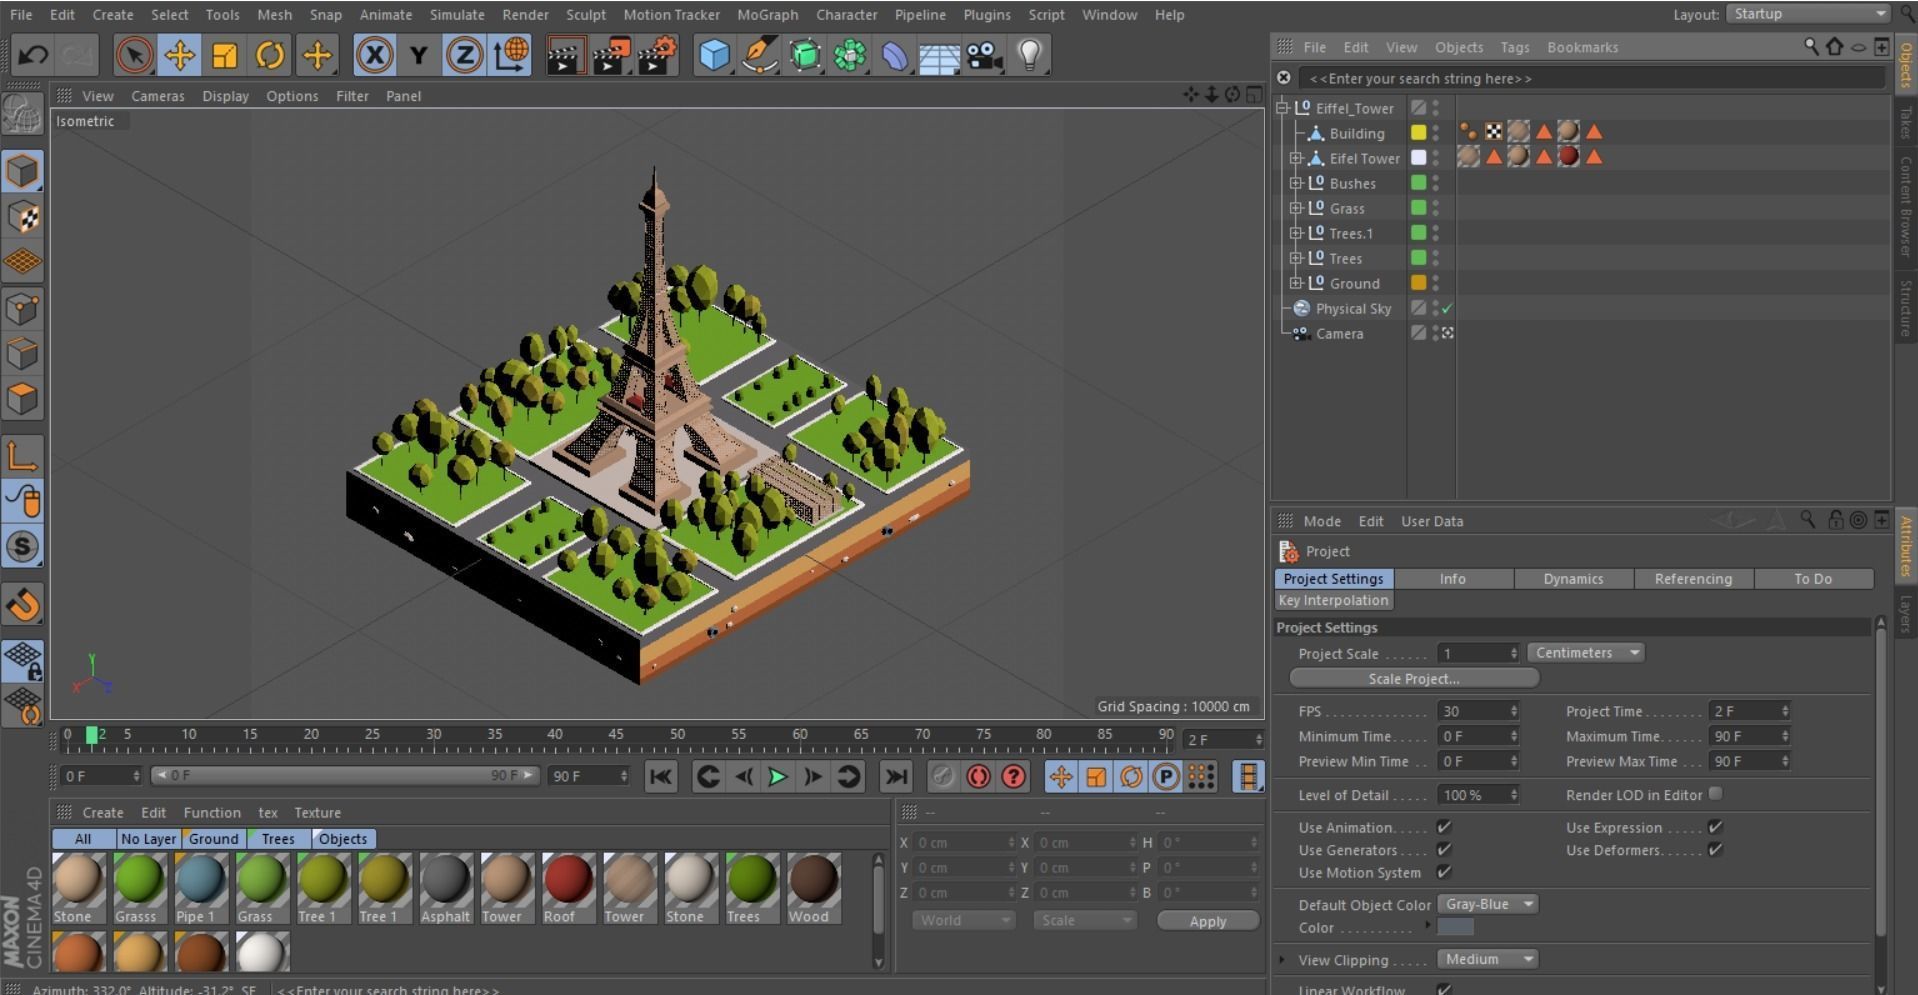Filter materials by Trees layer

(278, 839)
